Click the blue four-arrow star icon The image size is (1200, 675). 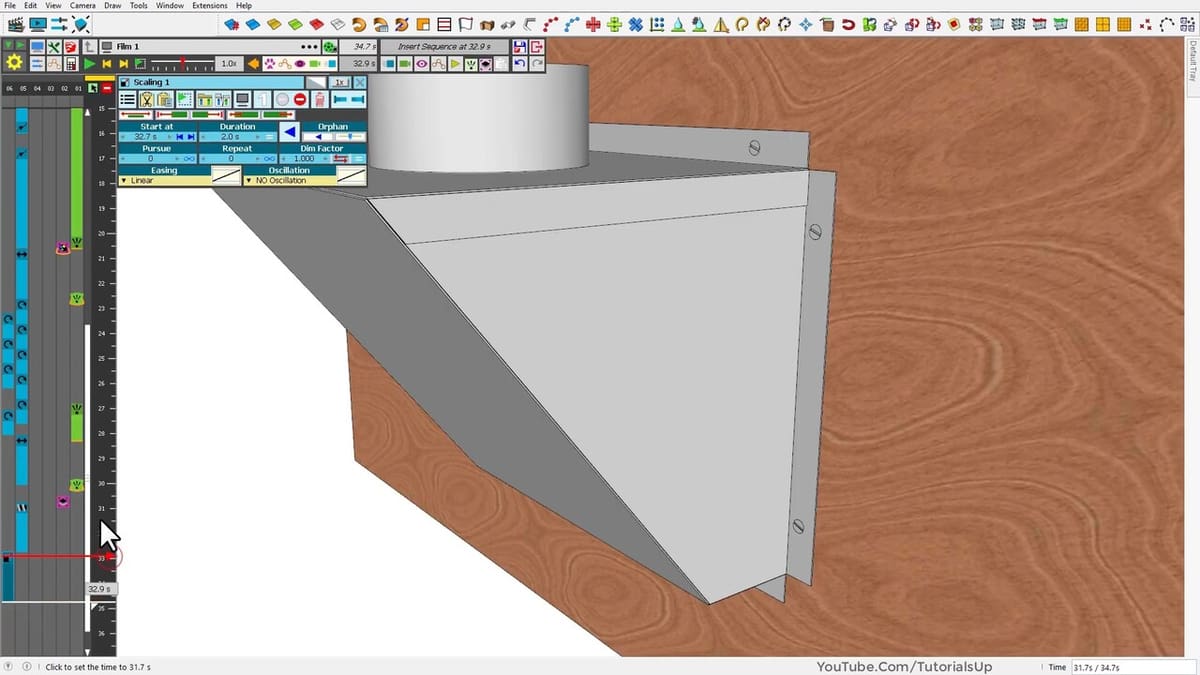pos(806,24)
